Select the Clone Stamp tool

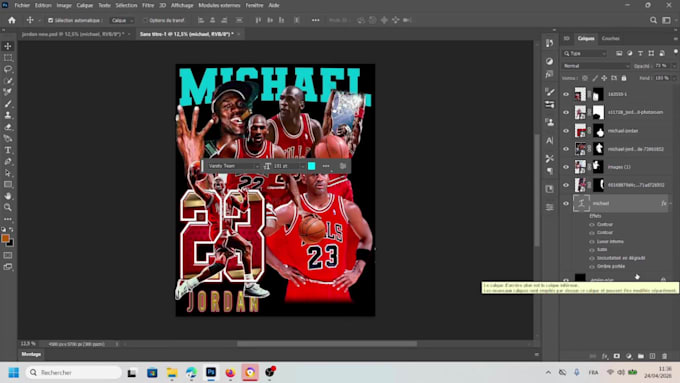pyautogui.click(x=8, y=115)
